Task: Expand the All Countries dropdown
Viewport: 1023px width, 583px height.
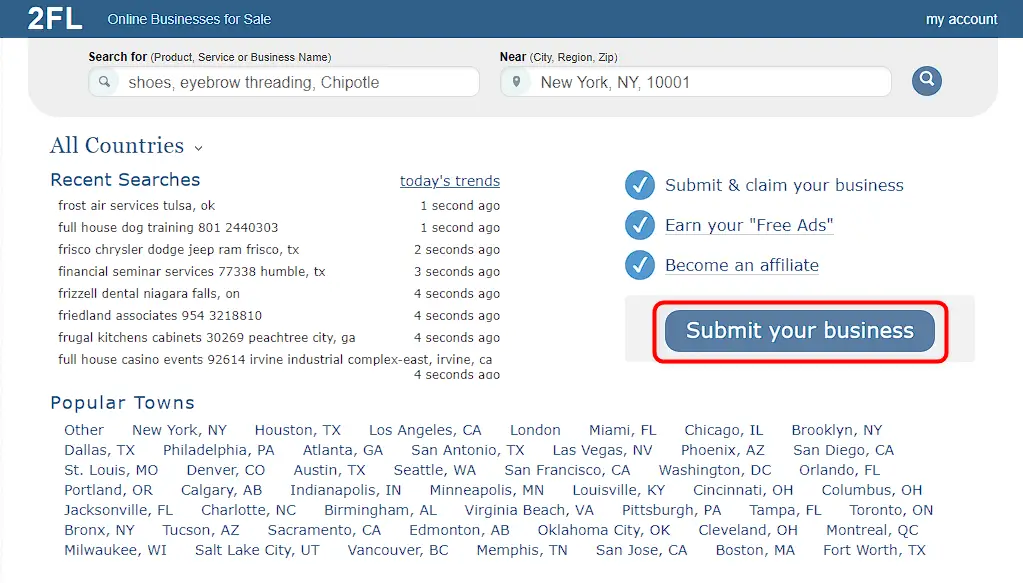Action: coord(127,145)
